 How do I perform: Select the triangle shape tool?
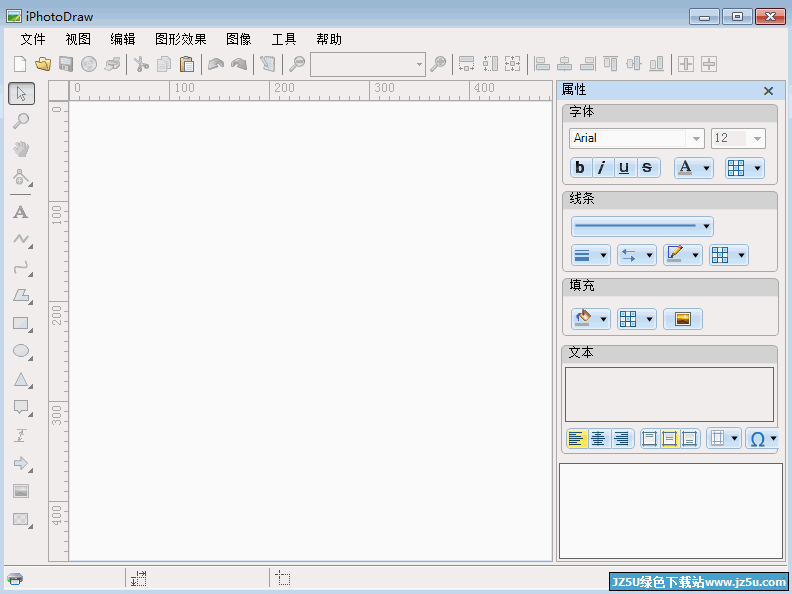[22, 379]
